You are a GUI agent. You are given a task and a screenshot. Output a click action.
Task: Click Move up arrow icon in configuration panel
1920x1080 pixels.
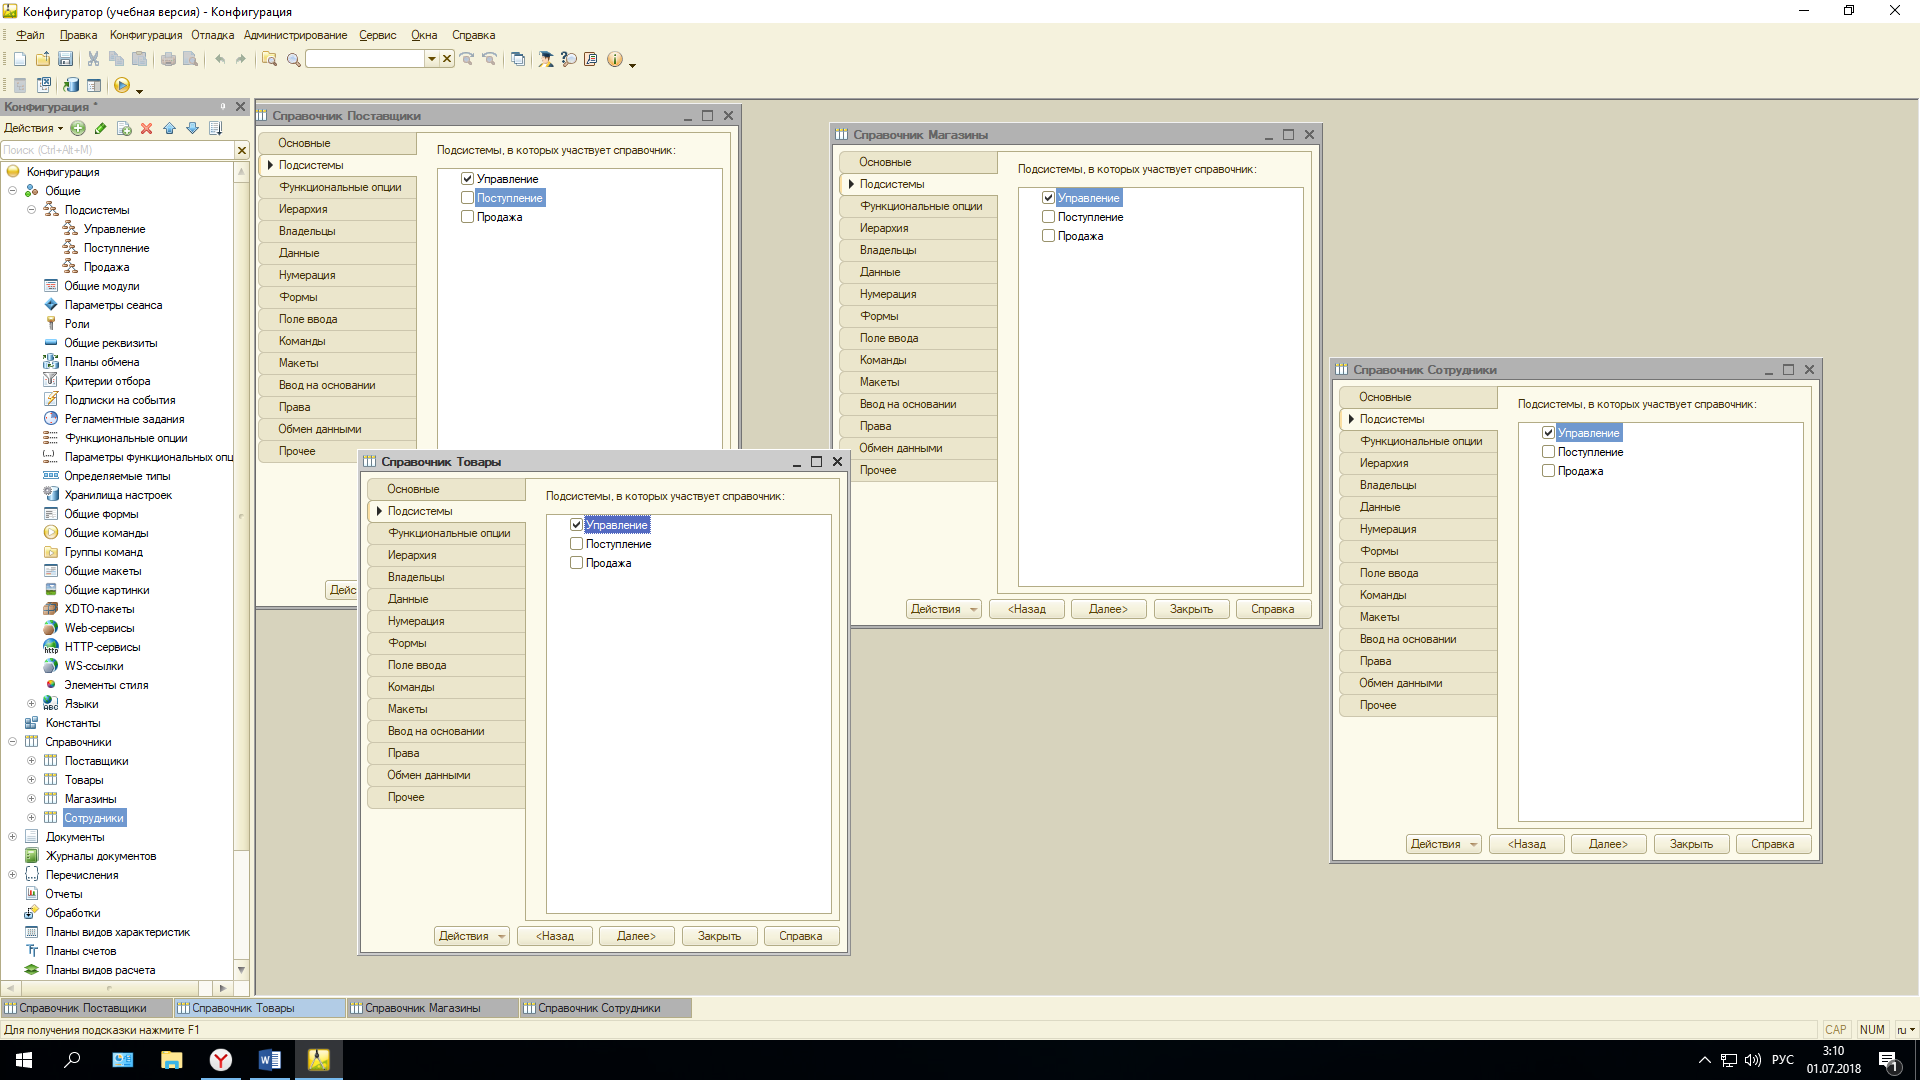pos(169,128)
